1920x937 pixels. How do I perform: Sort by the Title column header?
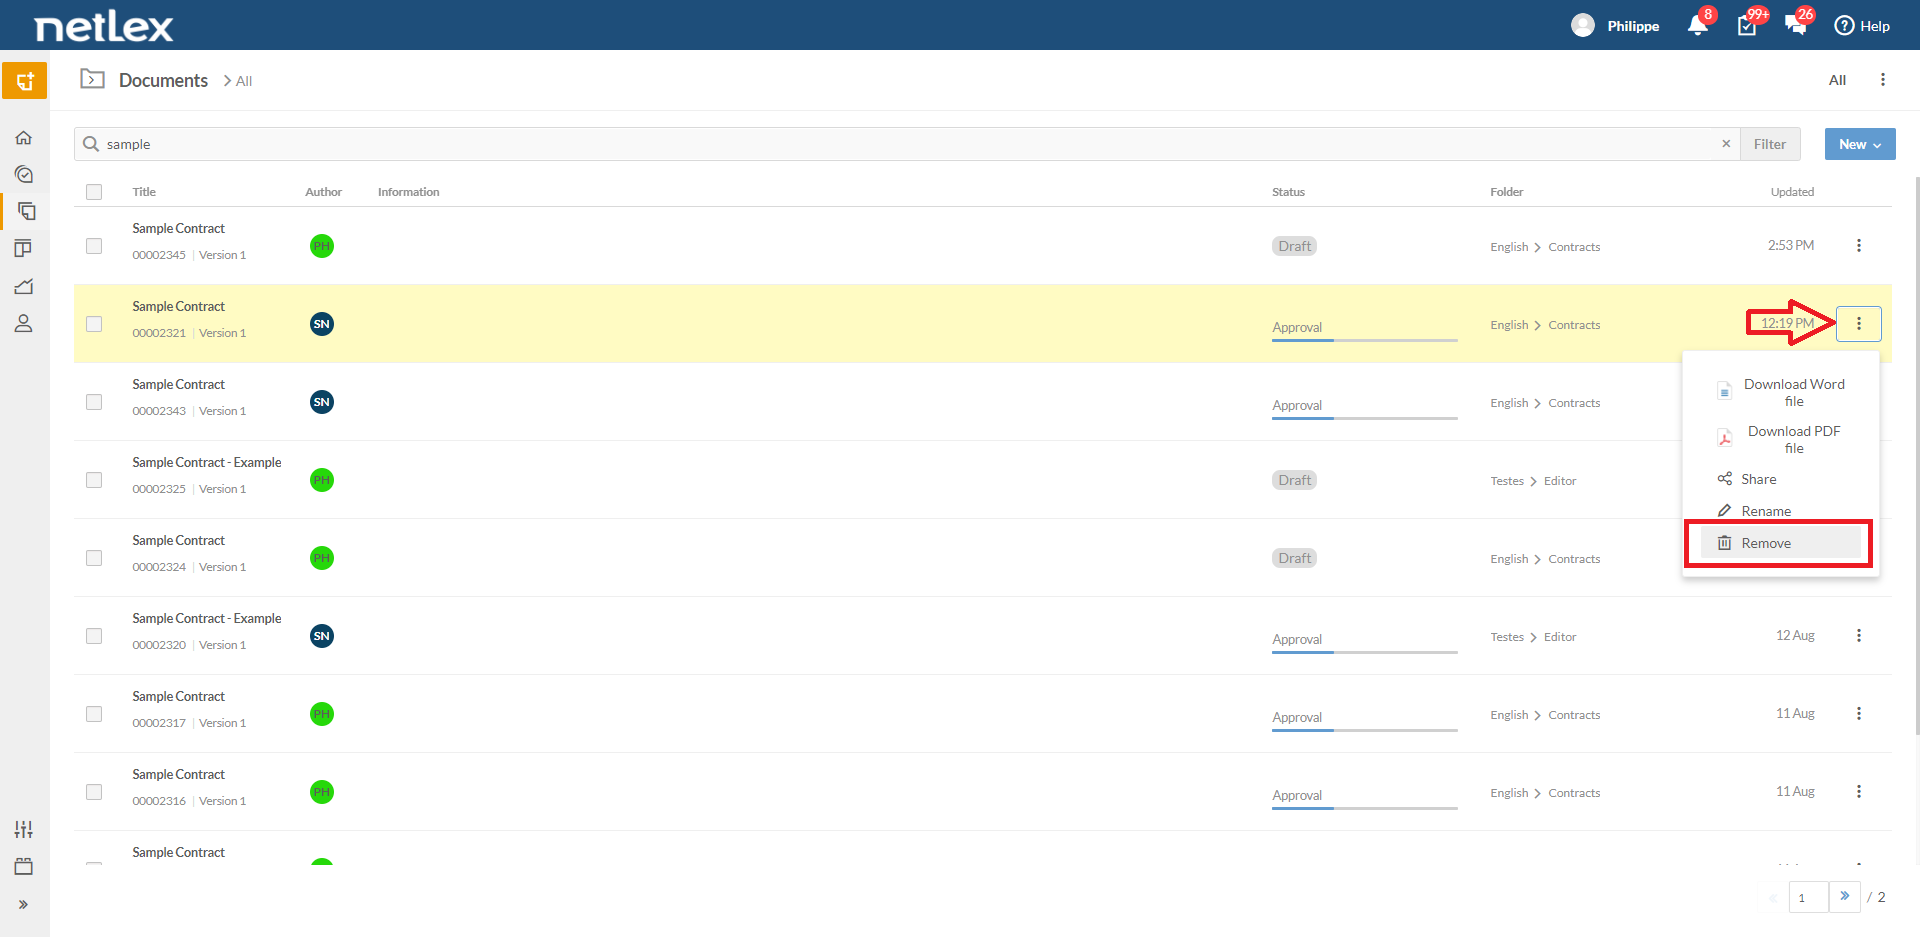click(x=144, y=192)
